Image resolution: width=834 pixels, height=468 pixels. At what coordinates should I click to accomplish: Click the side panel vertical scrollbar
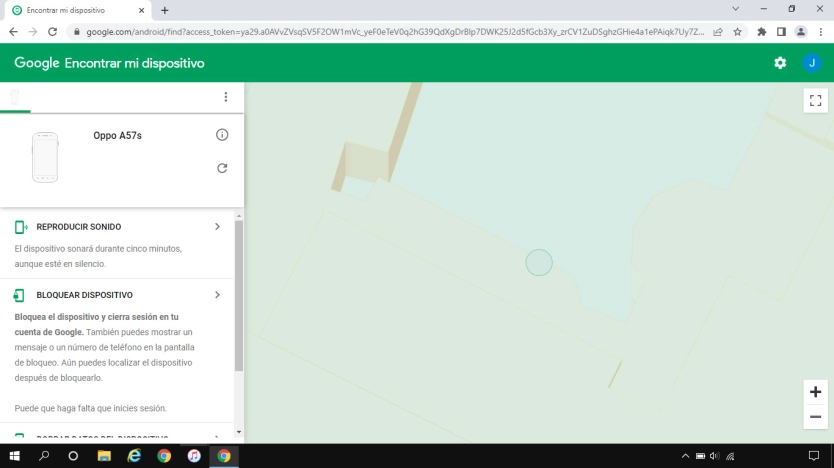pyautogui.click(x=239, y=296)
